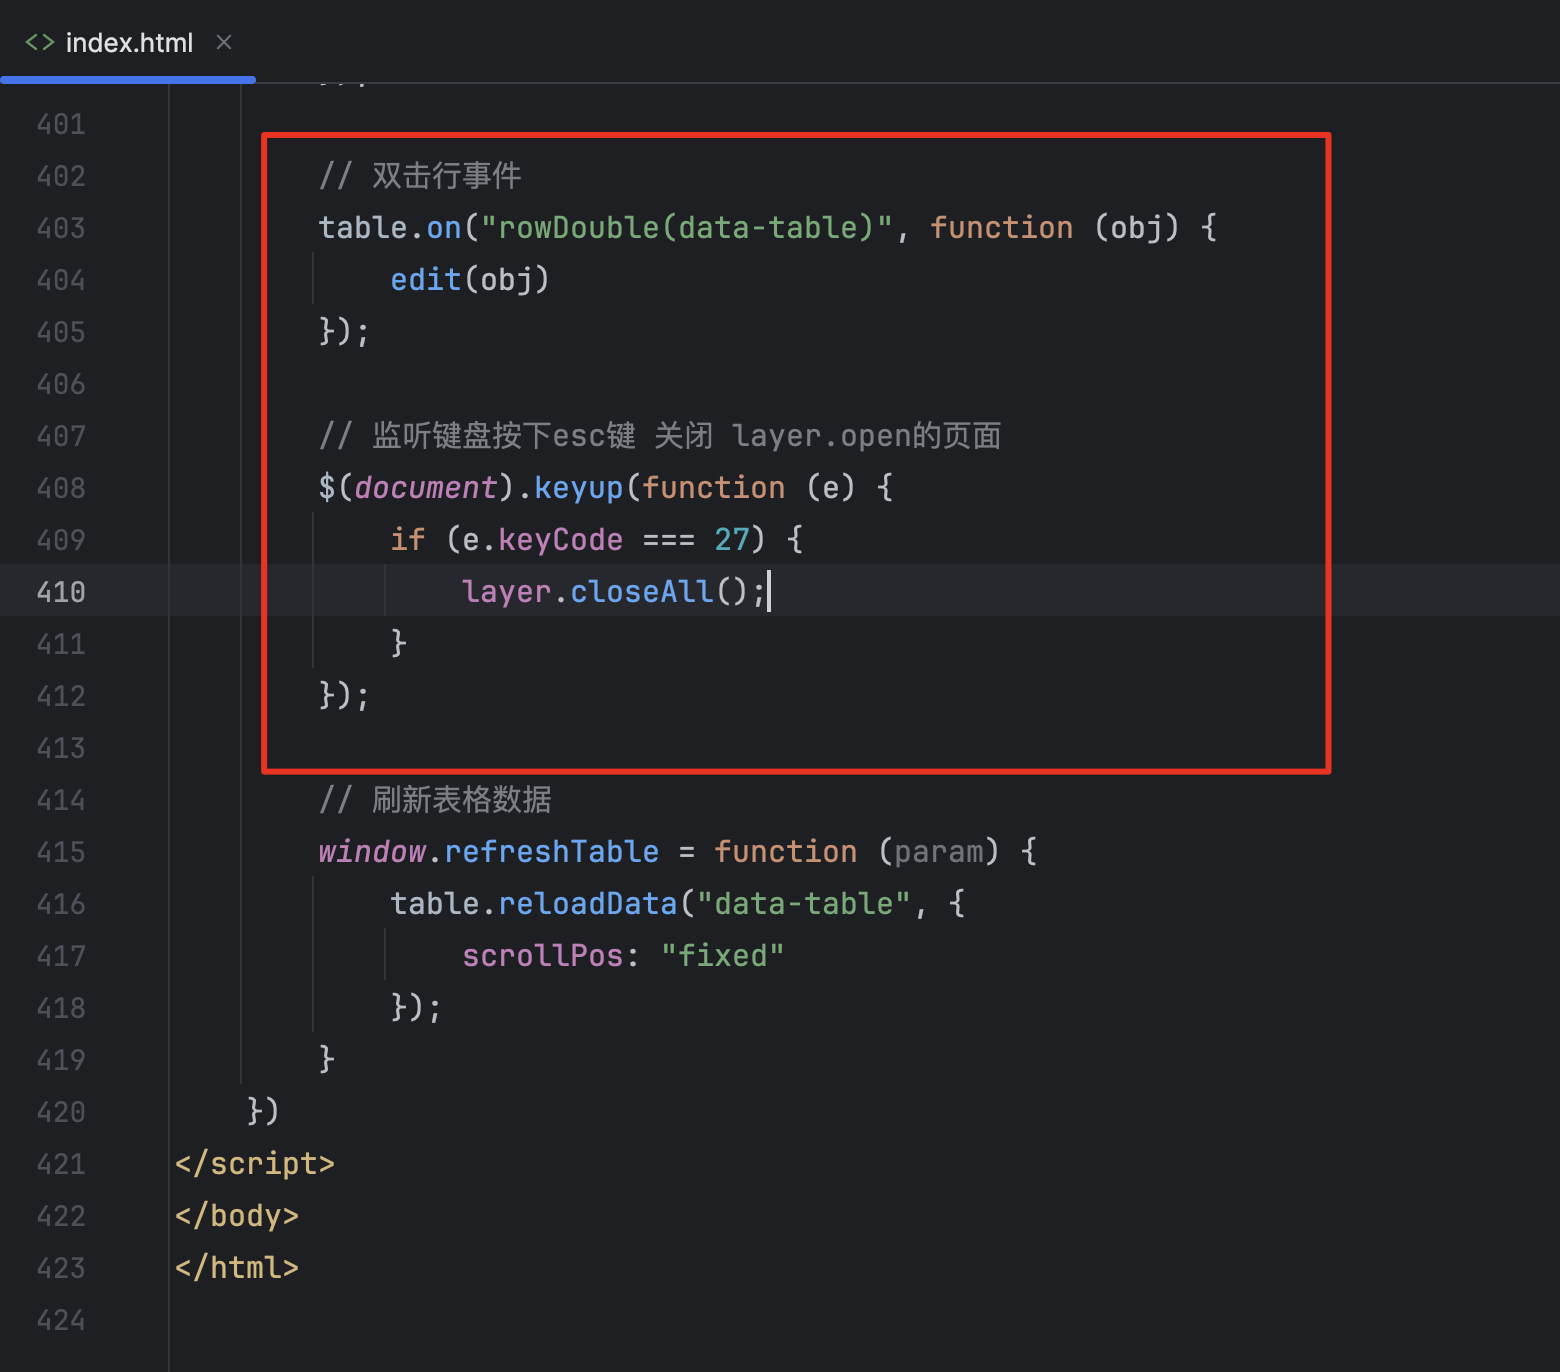The image size is (1560, 1372).
Task: Click 'table.on' on line 403
Action: click(390, 228)
